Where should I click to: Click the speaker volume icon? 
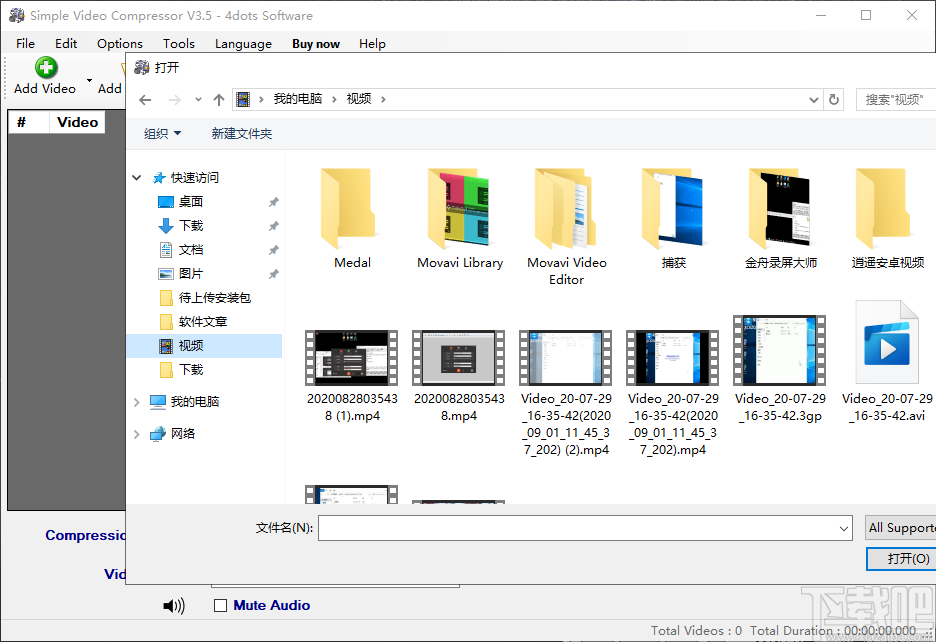(x=174, y=605)
